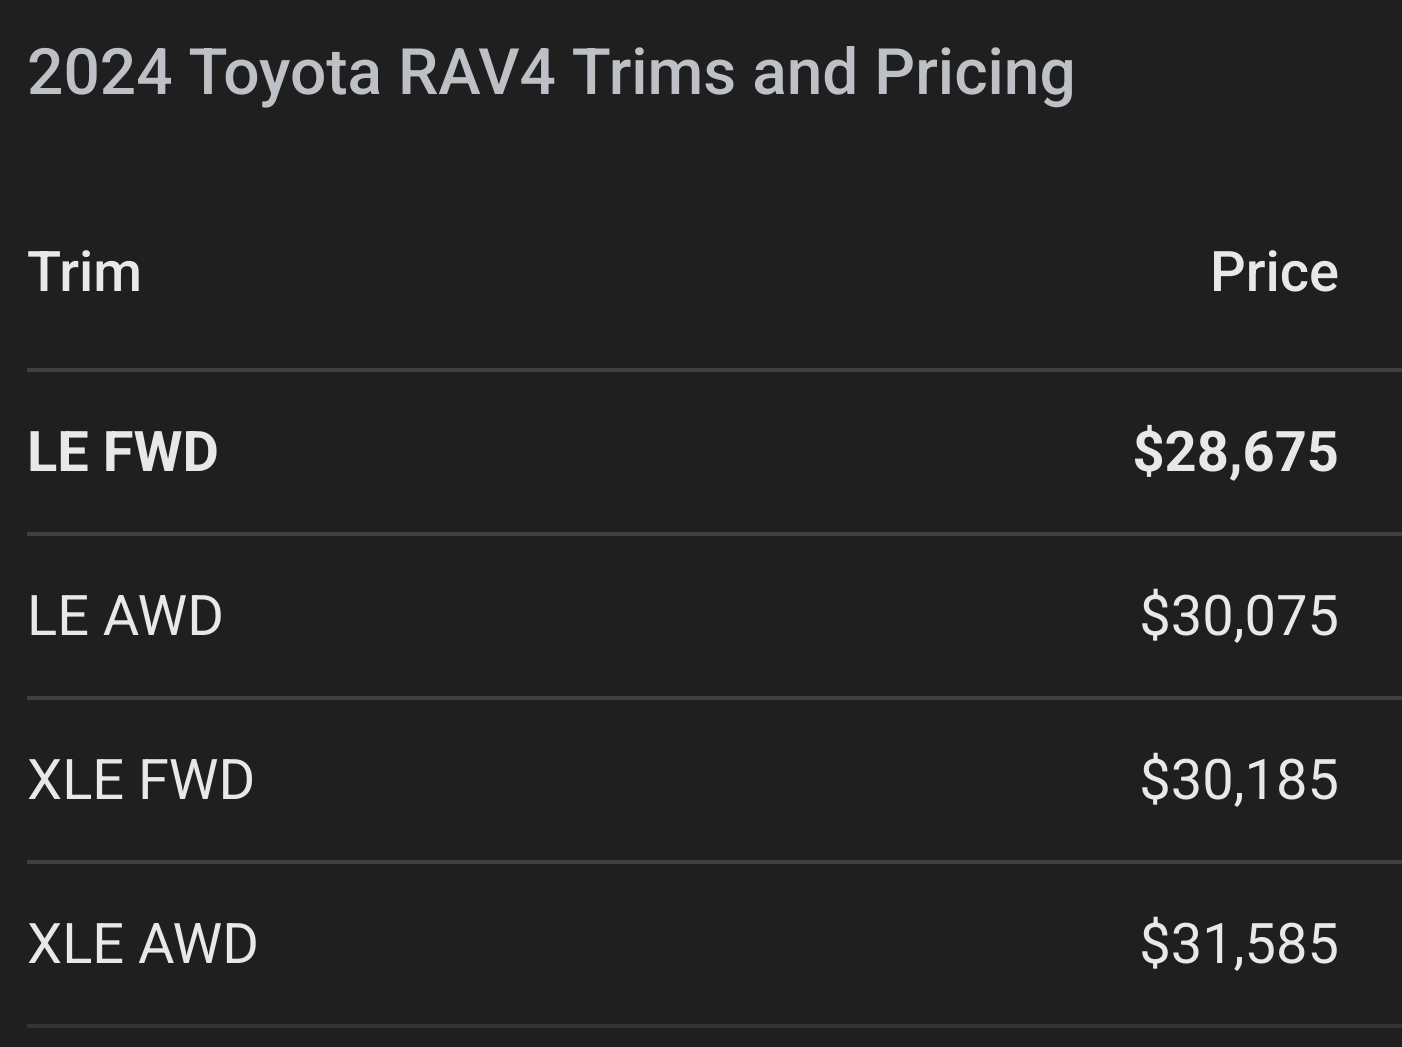Click the Price column header
This screenshot has width=1402, height=1047.
1273,272
